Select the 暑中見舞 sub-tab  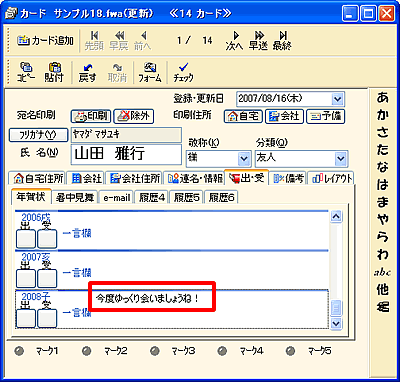coord(75,198)
